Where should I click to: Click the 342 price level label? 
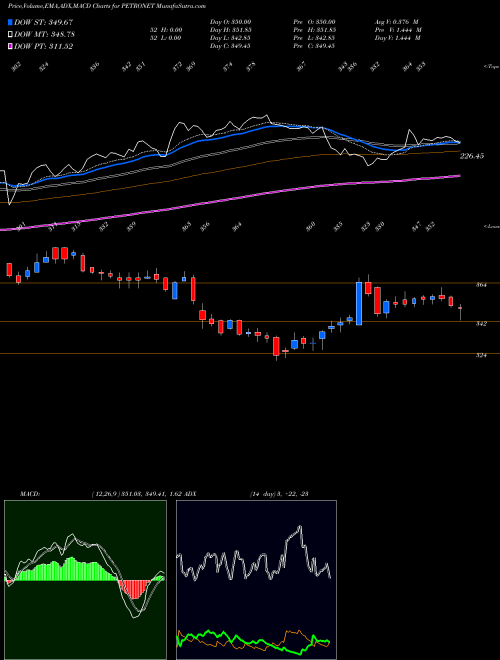[481, 324]
